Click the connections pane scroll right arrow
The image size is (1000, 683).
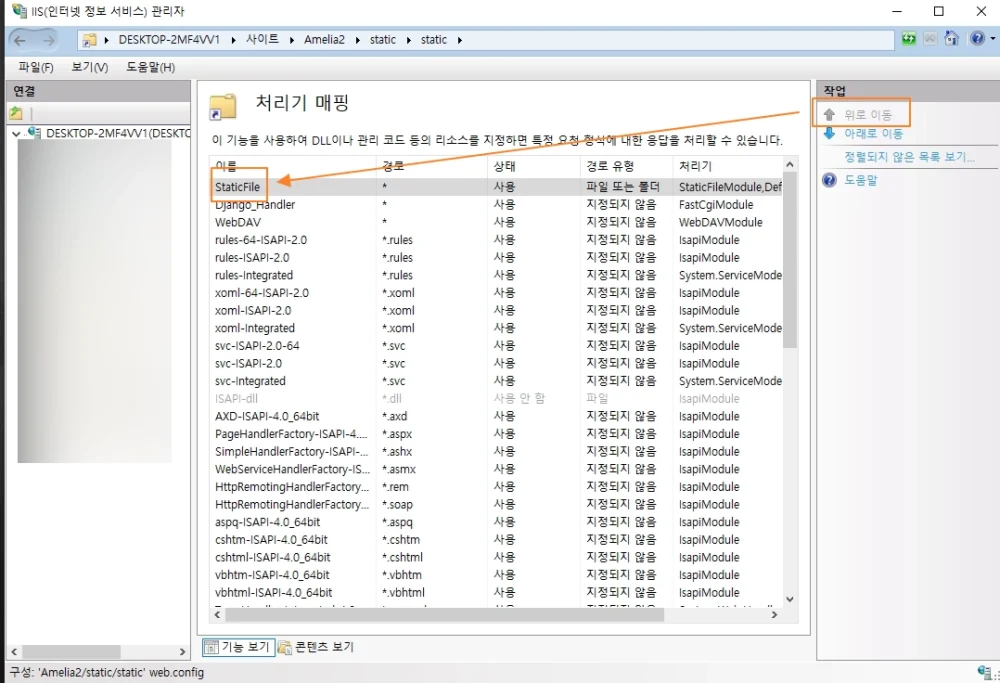(182, 652)
